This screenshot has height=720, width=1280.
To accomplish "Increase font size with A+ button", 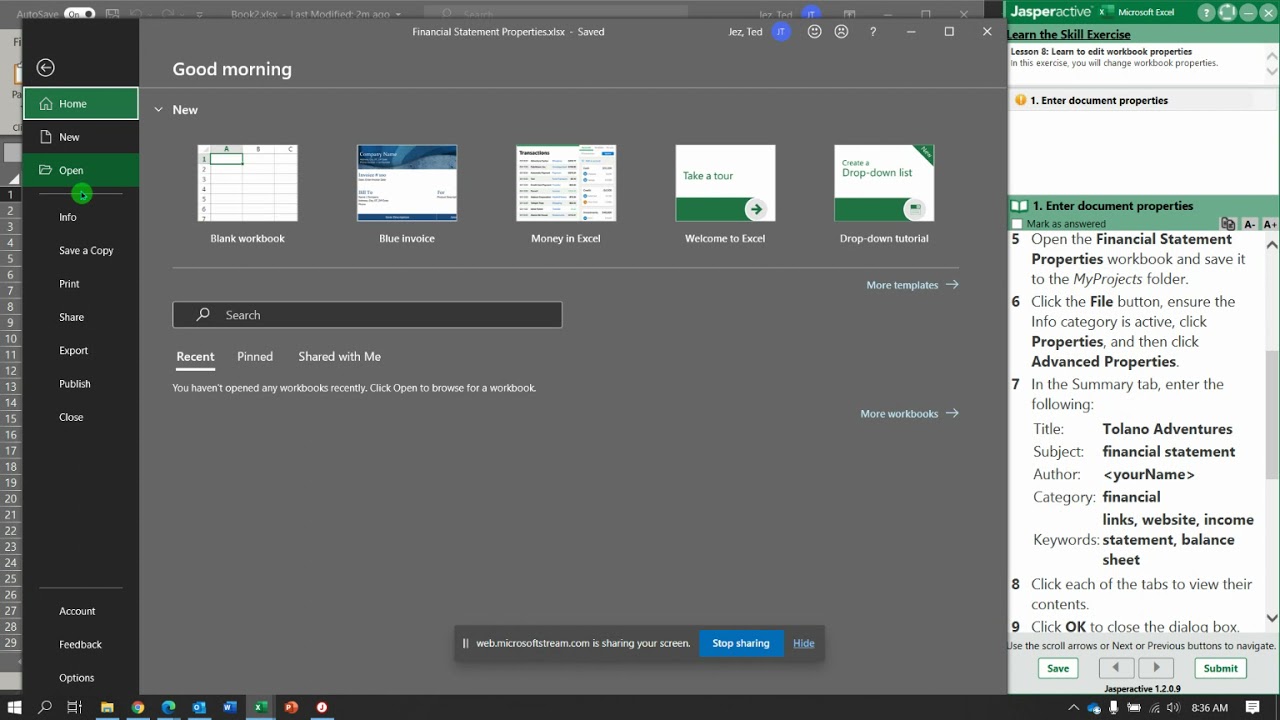I will click(1268, 224).
